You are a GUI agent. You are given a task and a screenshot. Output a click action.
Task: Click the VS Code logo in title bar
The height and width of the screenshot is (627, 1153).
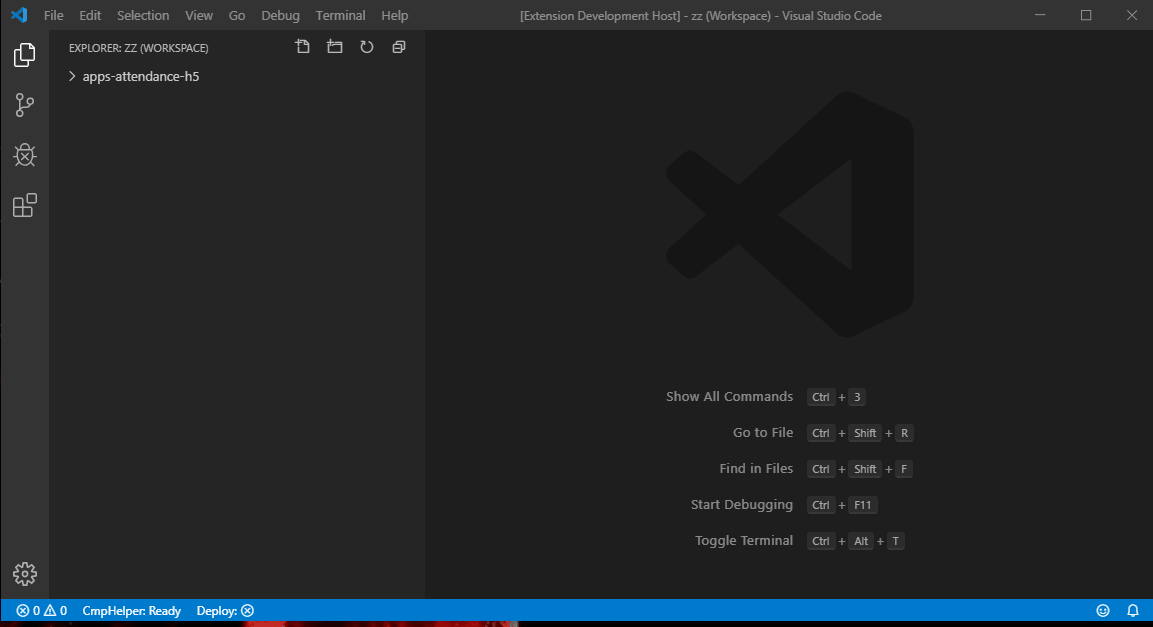pyautogui.click(x=19, y=15)
